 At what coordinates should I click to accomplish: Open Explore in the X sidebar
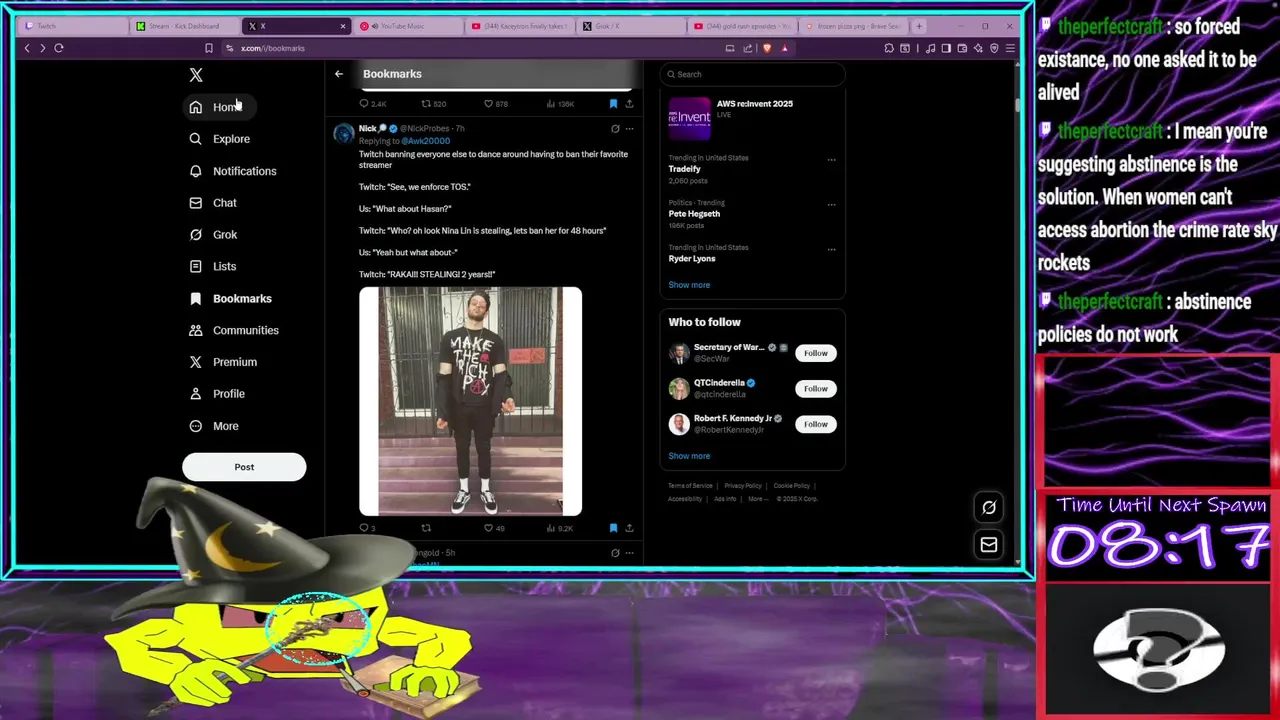coord(219,139)
